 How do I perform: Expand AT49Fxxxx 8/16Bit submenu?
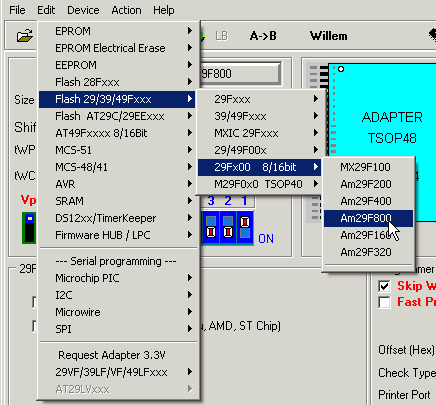point(117,133)
